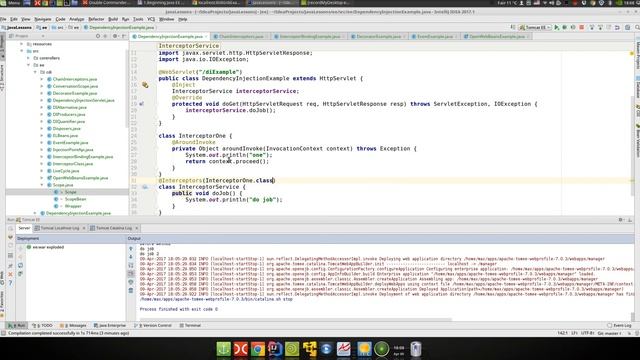
Task: Click the print icon in the Output toolbar
Action: point(131,282)
